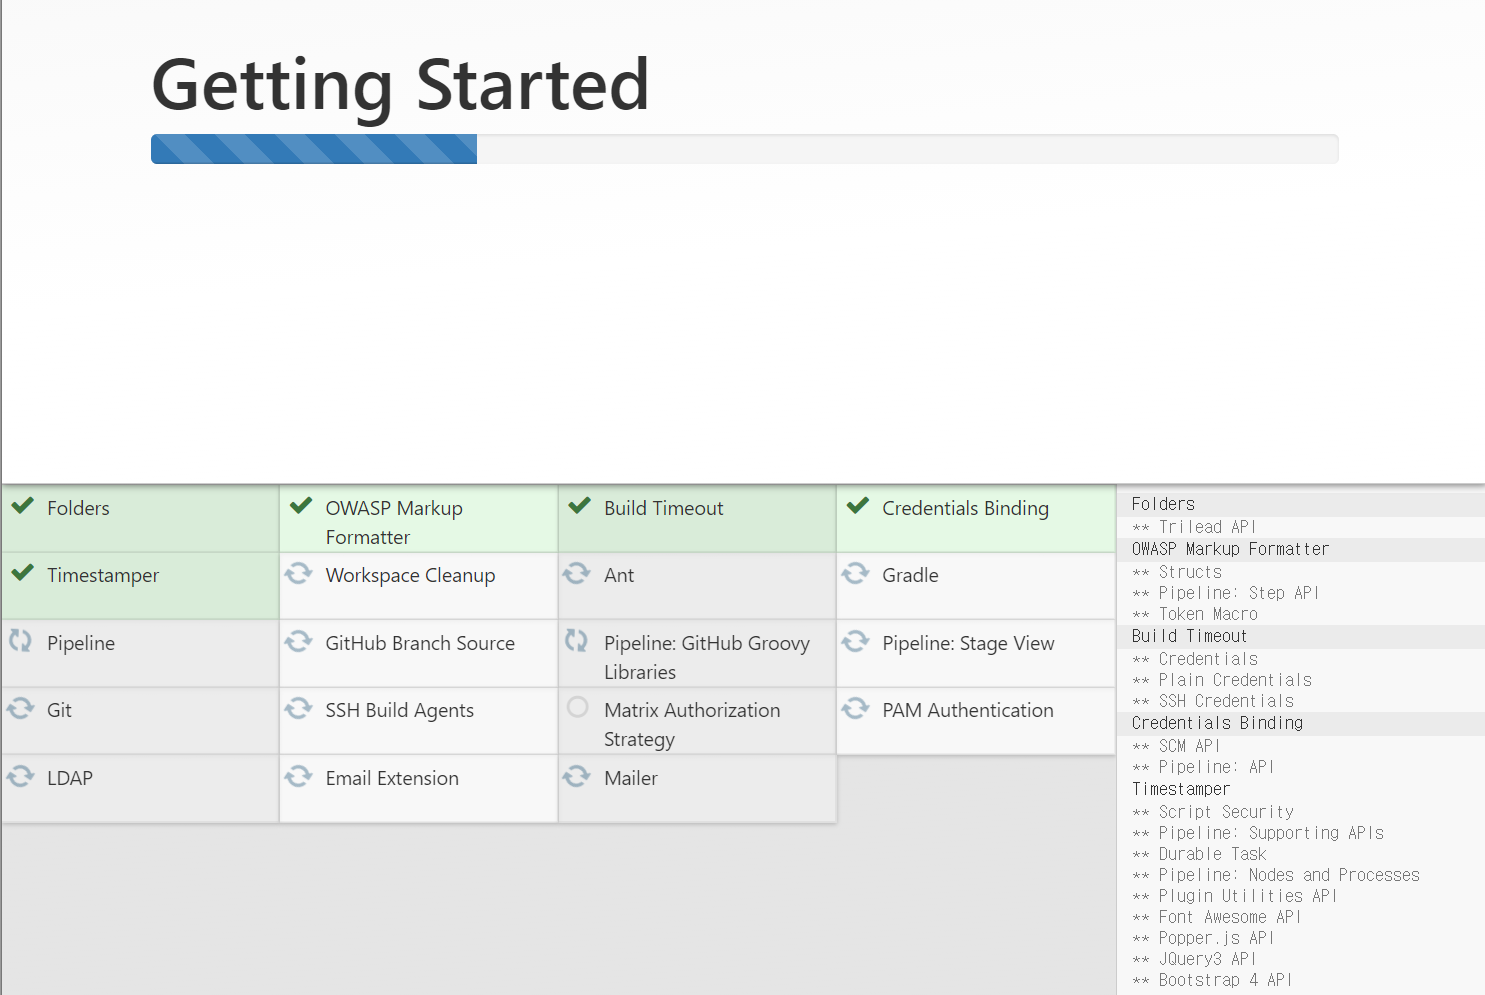The image size is (1485, 995).
Task: Click the SSH Credentials log line
Action: (x=1213, y=701)
